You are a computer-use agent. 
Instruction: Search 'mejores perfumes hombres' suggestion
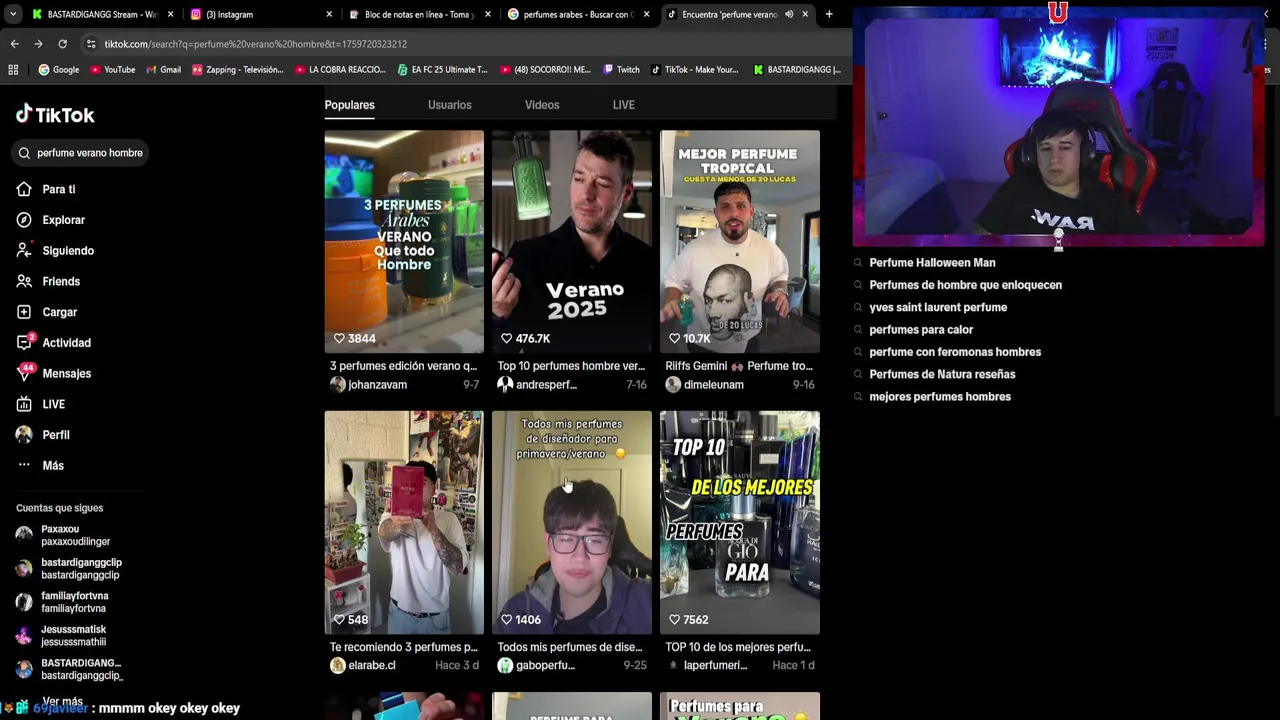coord(940,397)
